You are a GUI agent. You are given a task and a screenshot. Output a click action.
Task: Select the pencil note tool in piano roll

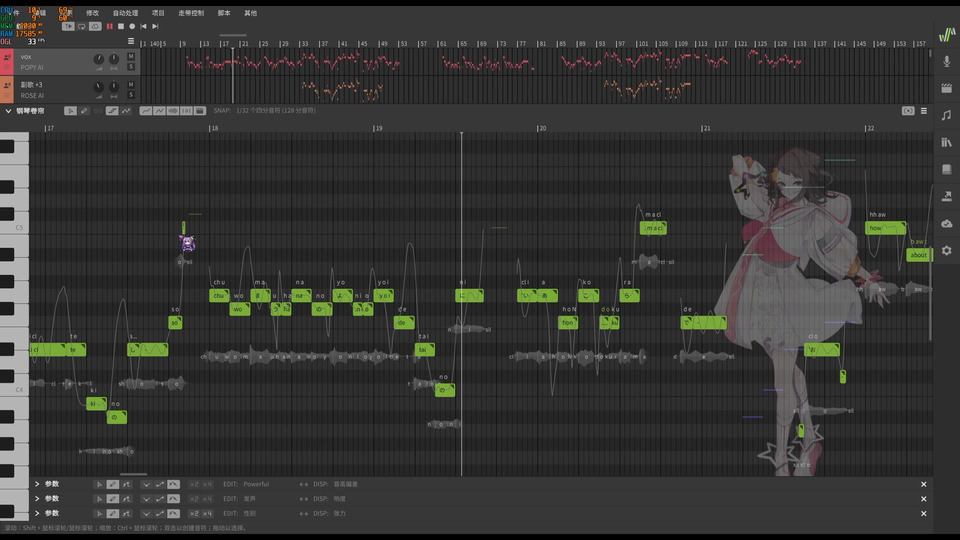click(84, 111)
